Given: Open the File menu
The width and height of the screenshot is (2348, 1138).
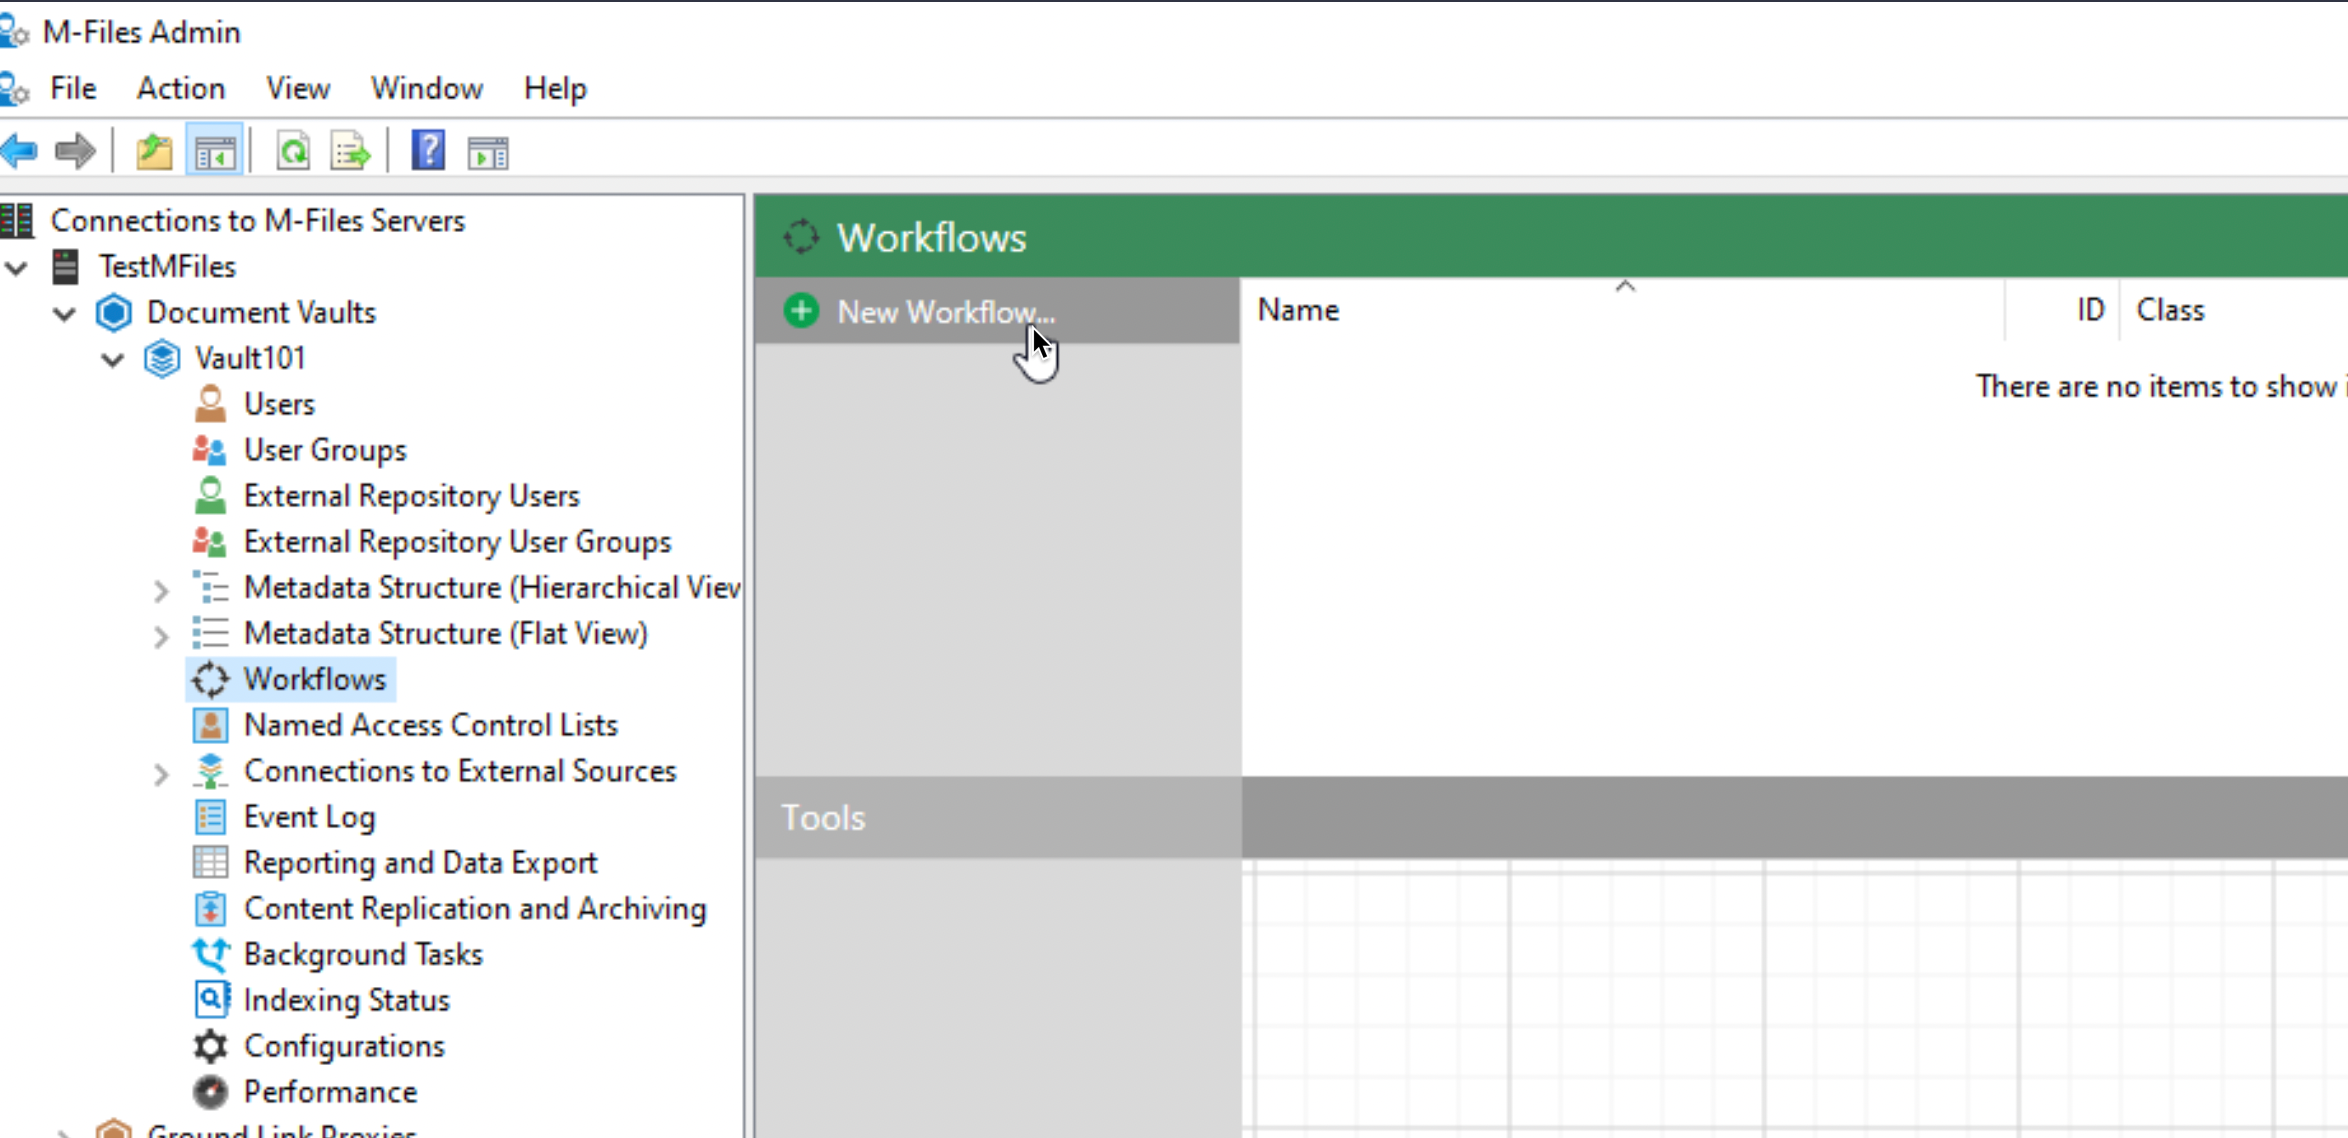Looking at the screenshot, I should click(x=73, y=88).
